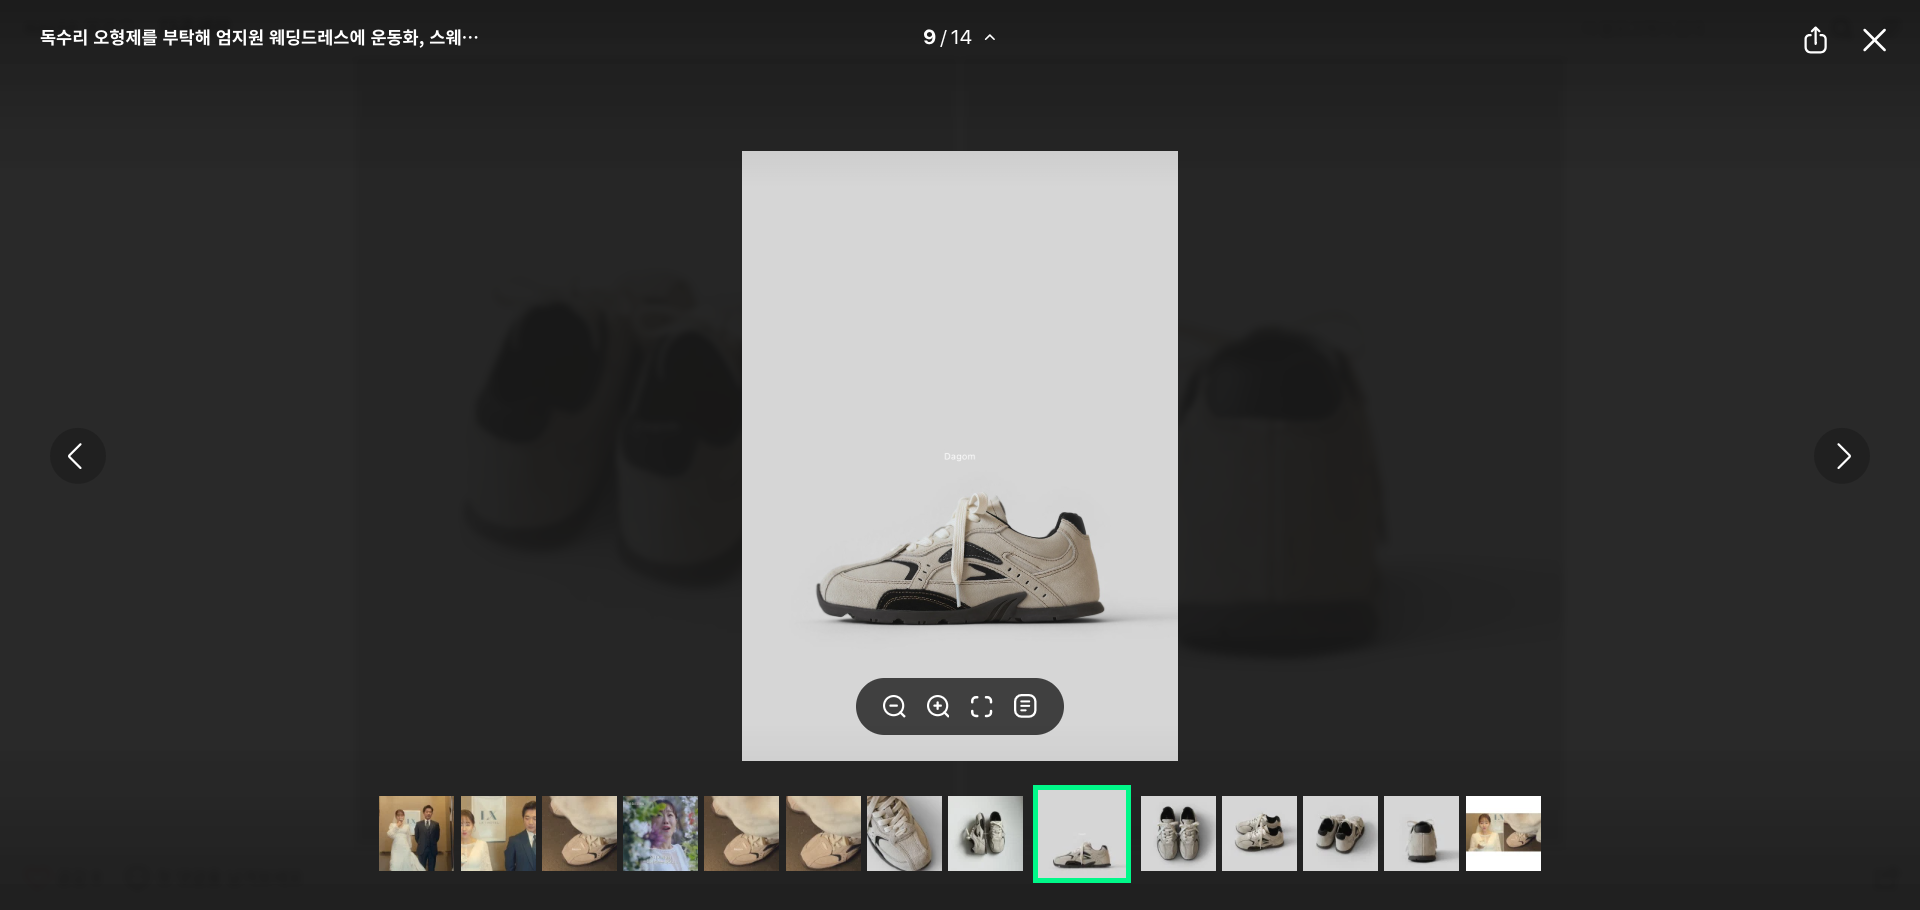Viewport: 1920px width, 910px height.
Task: Close the image viewer with the X
Action: (1874, 40)
